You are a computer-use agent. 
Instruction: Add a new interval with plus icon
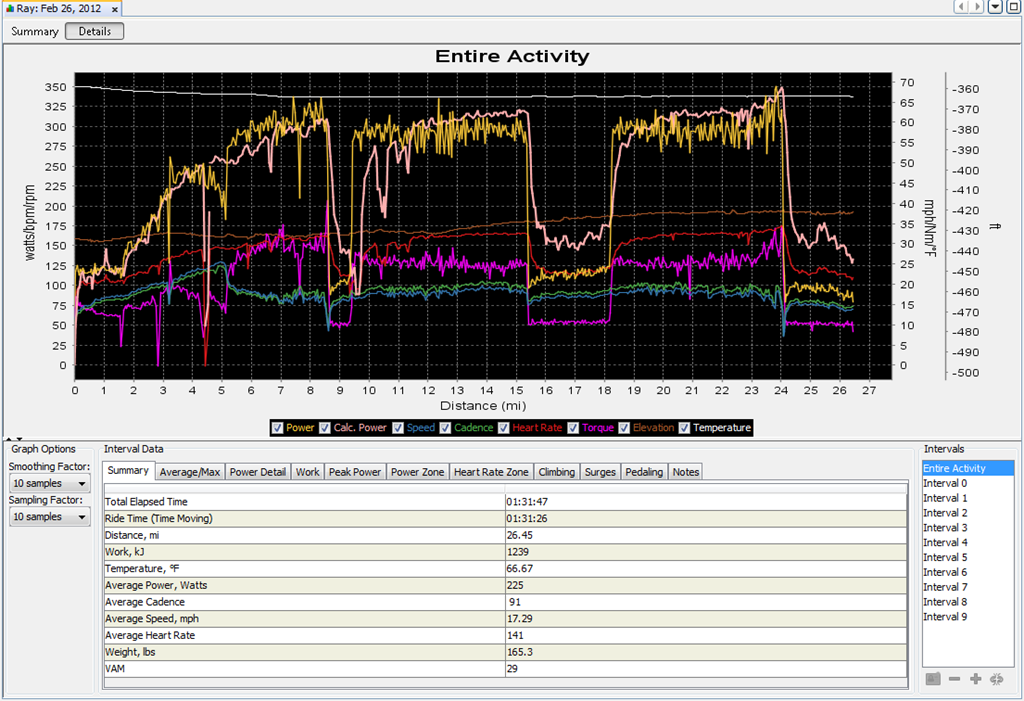click(976, 679)
